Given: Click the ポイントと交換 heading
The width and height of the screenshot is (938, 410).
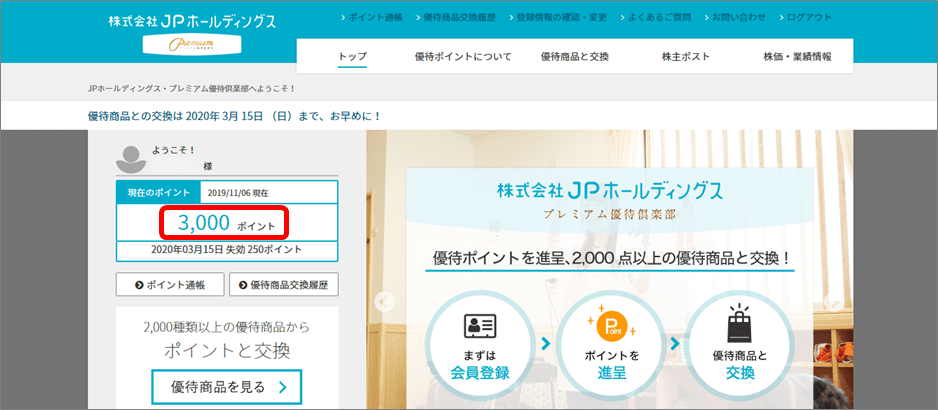Looking at the screenshot, I should 227,351.
